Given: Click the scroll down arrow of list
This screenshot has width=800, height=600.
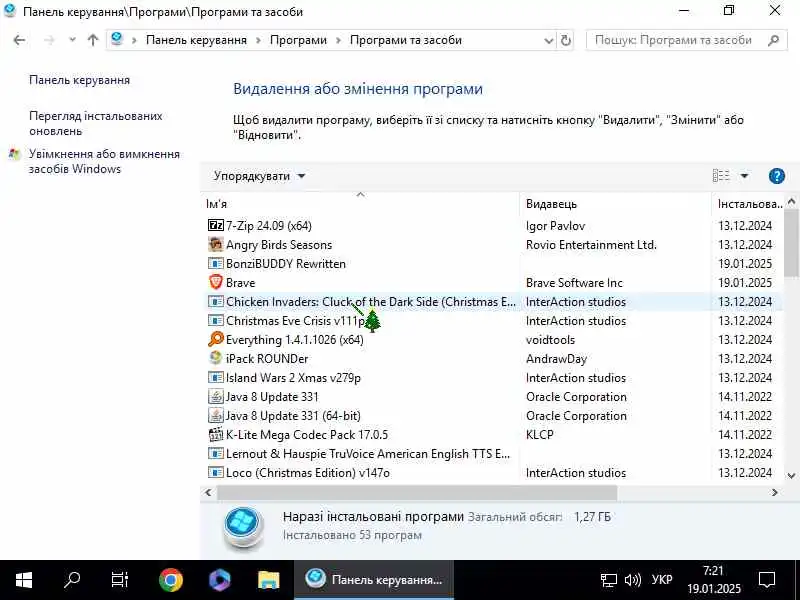Looking at the screenshot, I should point(791,476).
